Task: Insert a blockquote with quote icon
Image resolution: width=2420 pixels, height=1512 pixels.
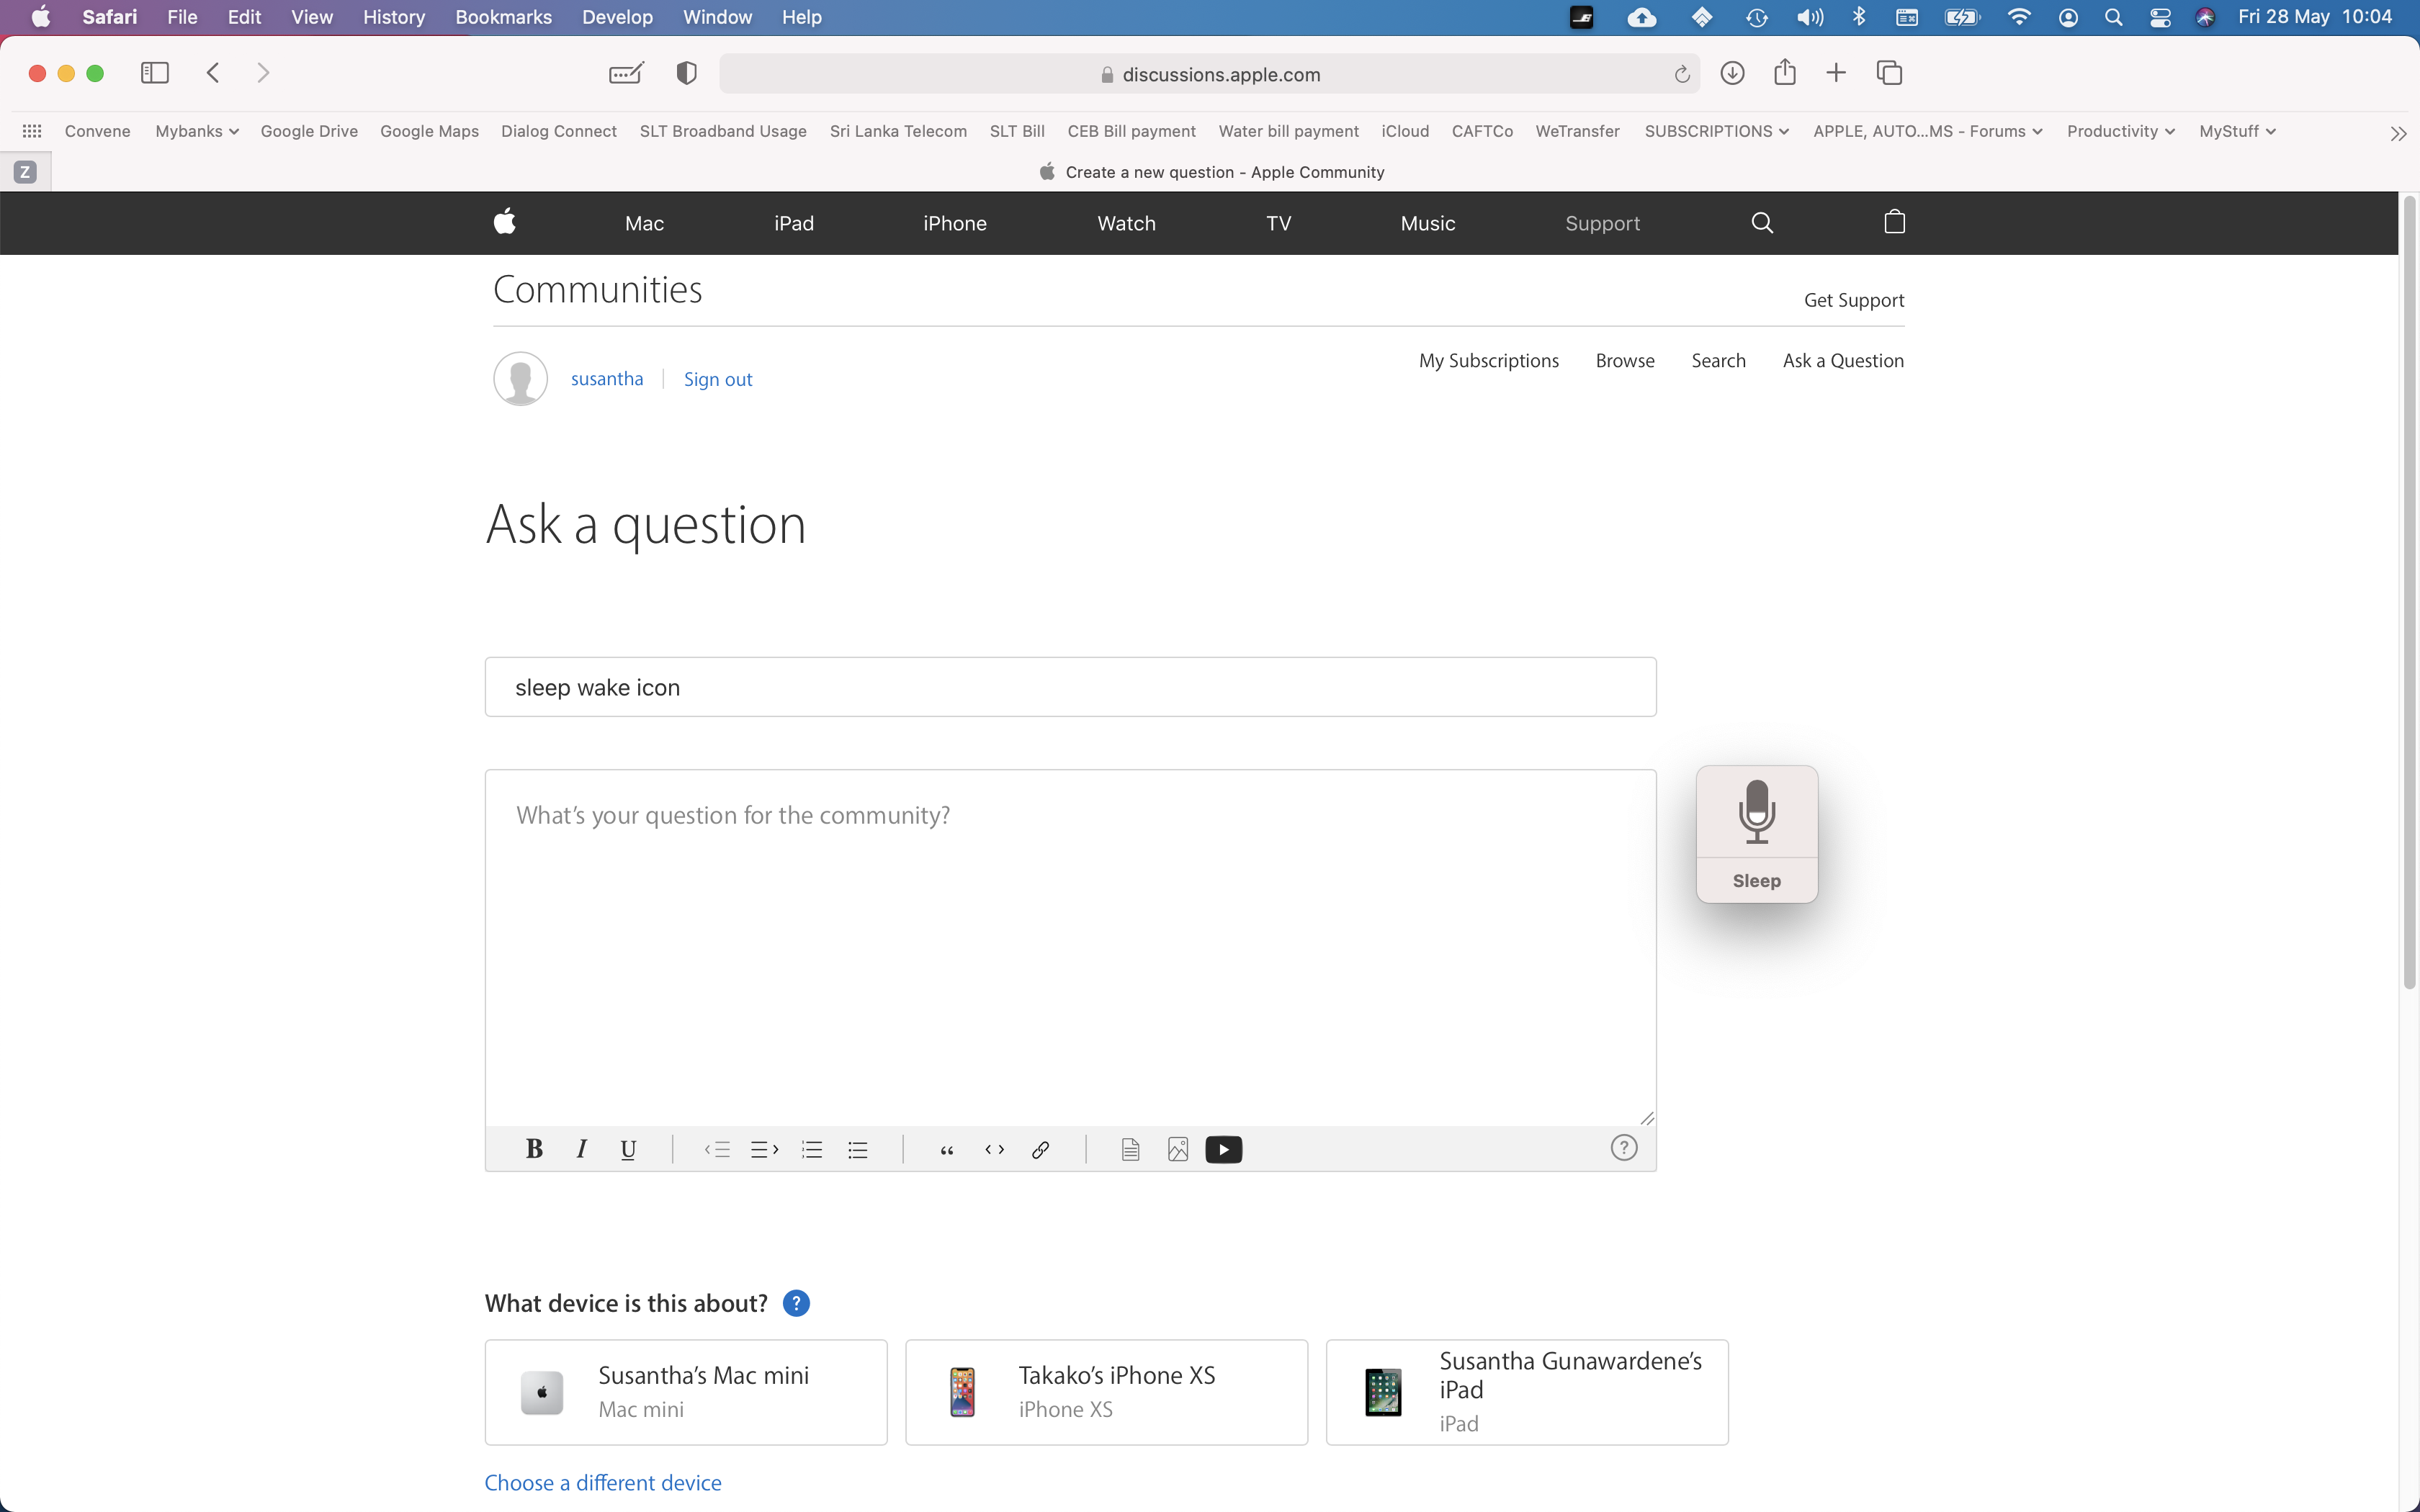Action: pos(946,1149)
